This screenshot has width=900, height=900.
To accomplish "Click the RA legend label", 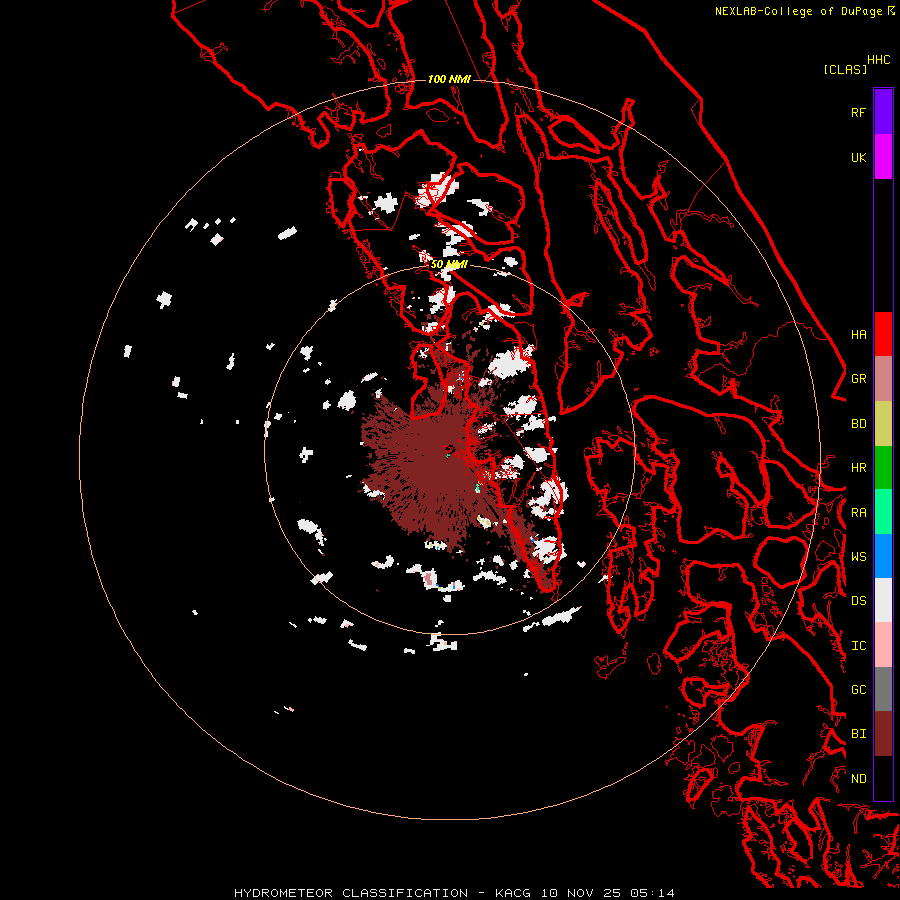I will pyautogui.click(x=858, y=513).
